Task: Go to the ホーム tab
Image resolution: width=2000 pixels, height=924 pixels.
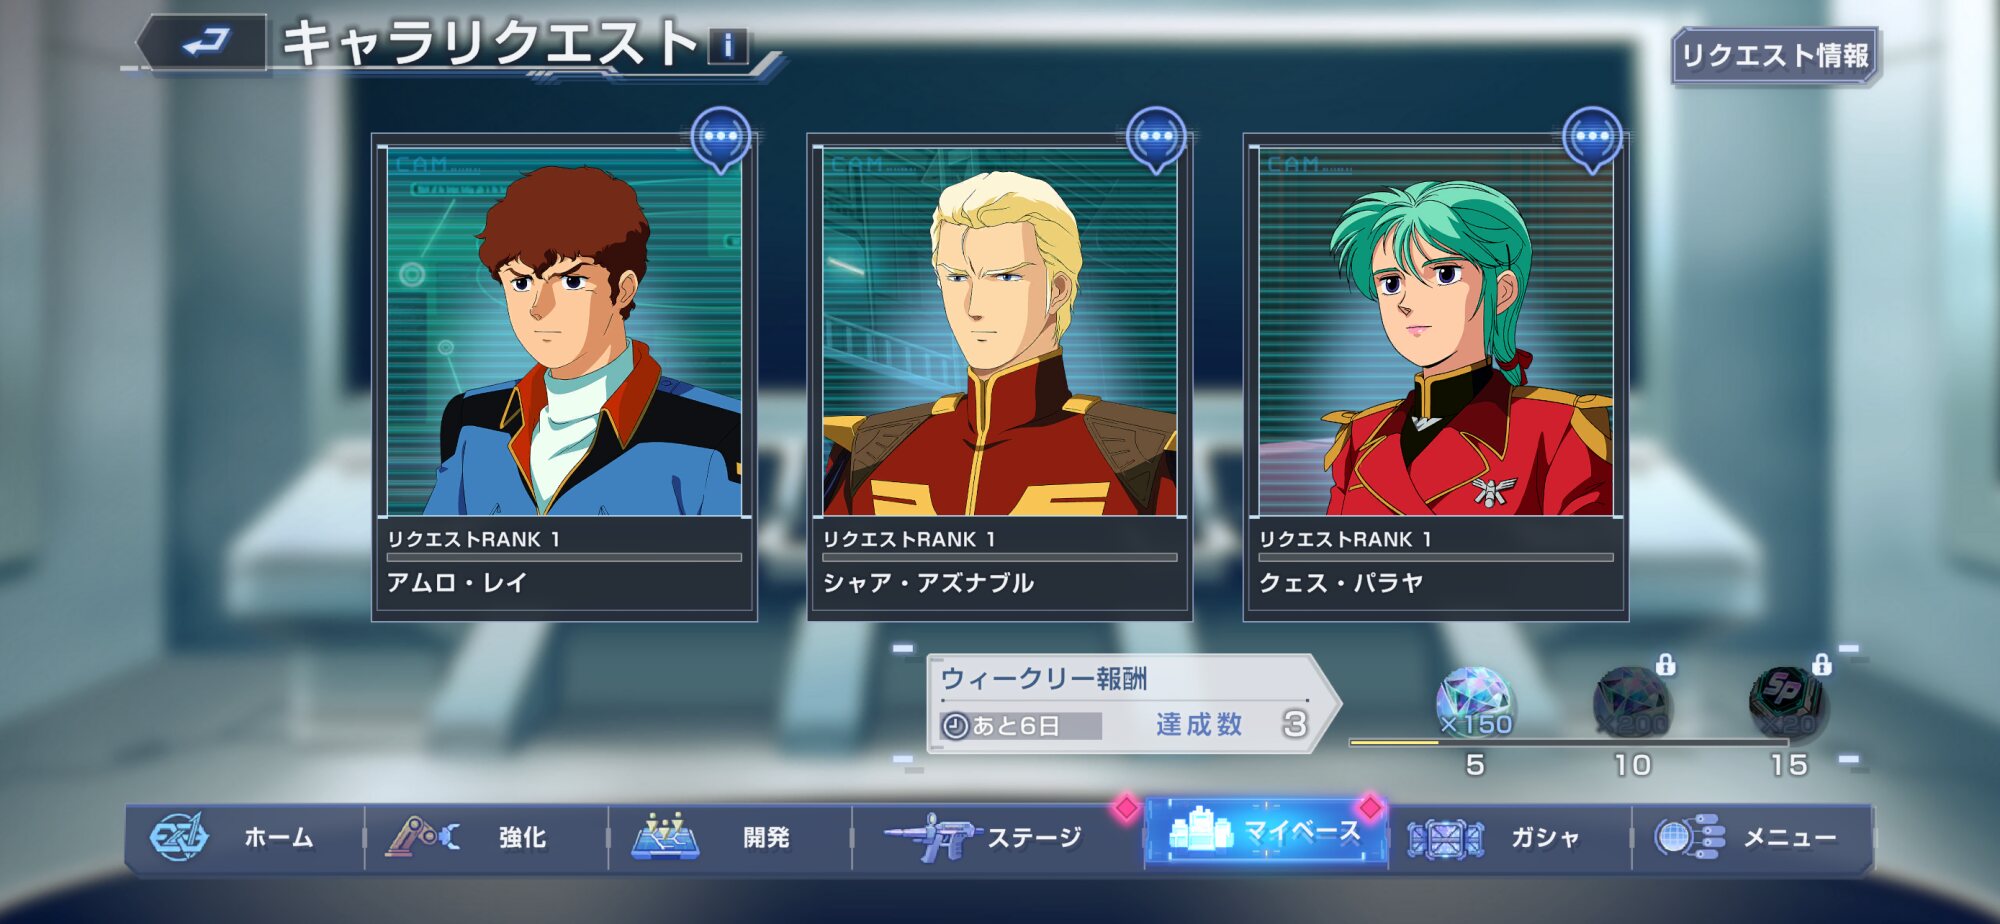Action: click(x=244, y=837)
